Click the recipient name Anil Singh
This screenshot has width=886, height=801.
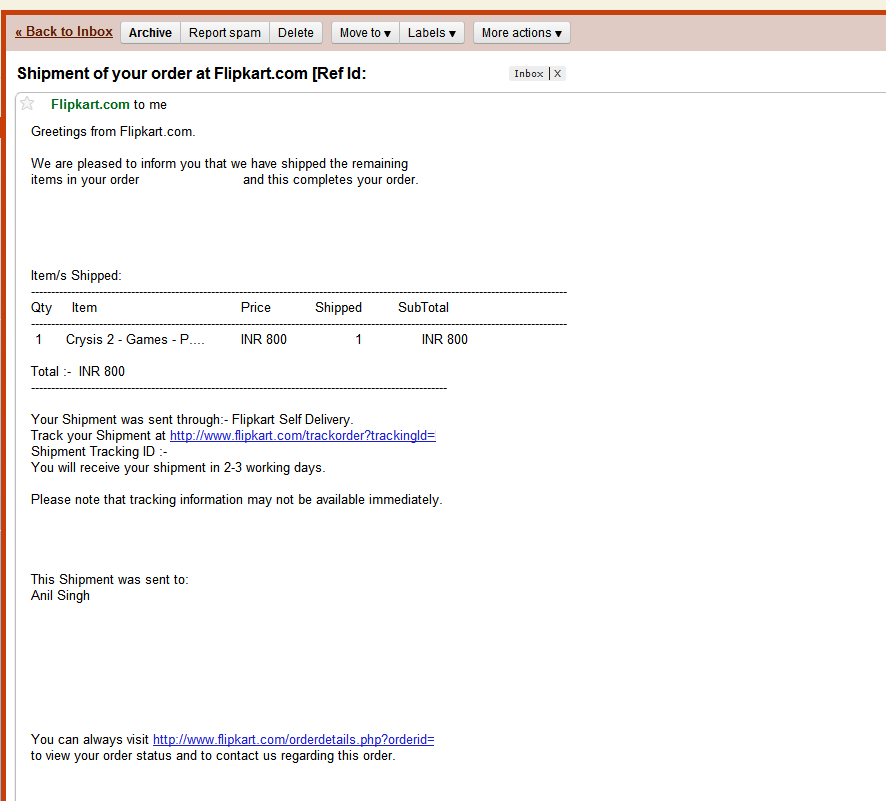coord(60,596)
